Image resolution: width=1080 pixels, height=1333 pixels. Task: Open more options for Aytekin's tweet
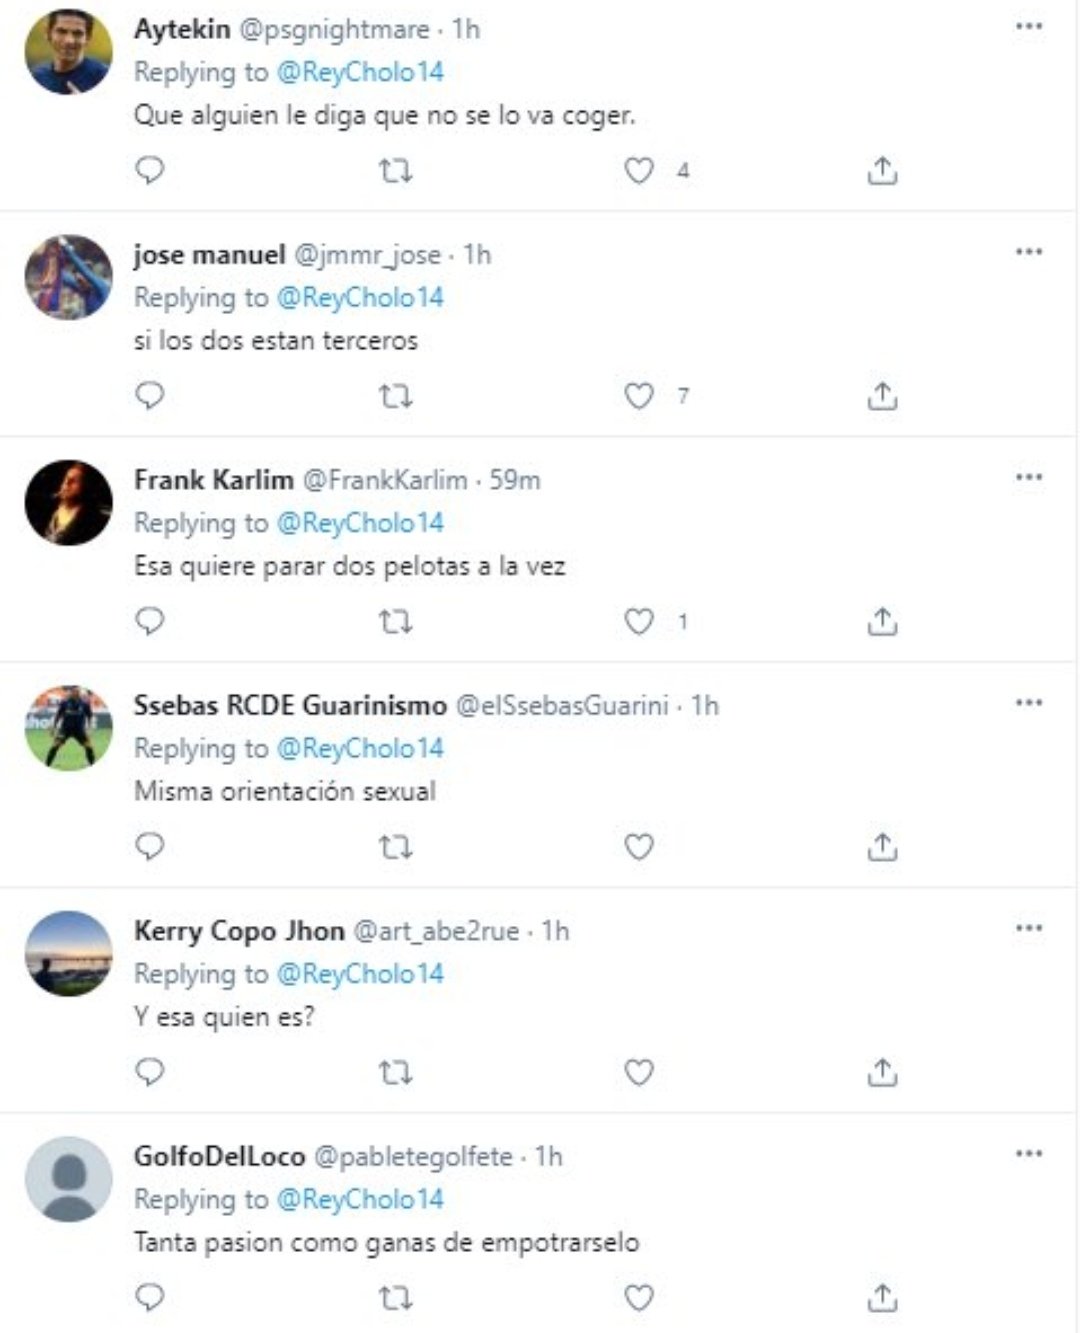pyautogui.click(x=1029, y=27)
